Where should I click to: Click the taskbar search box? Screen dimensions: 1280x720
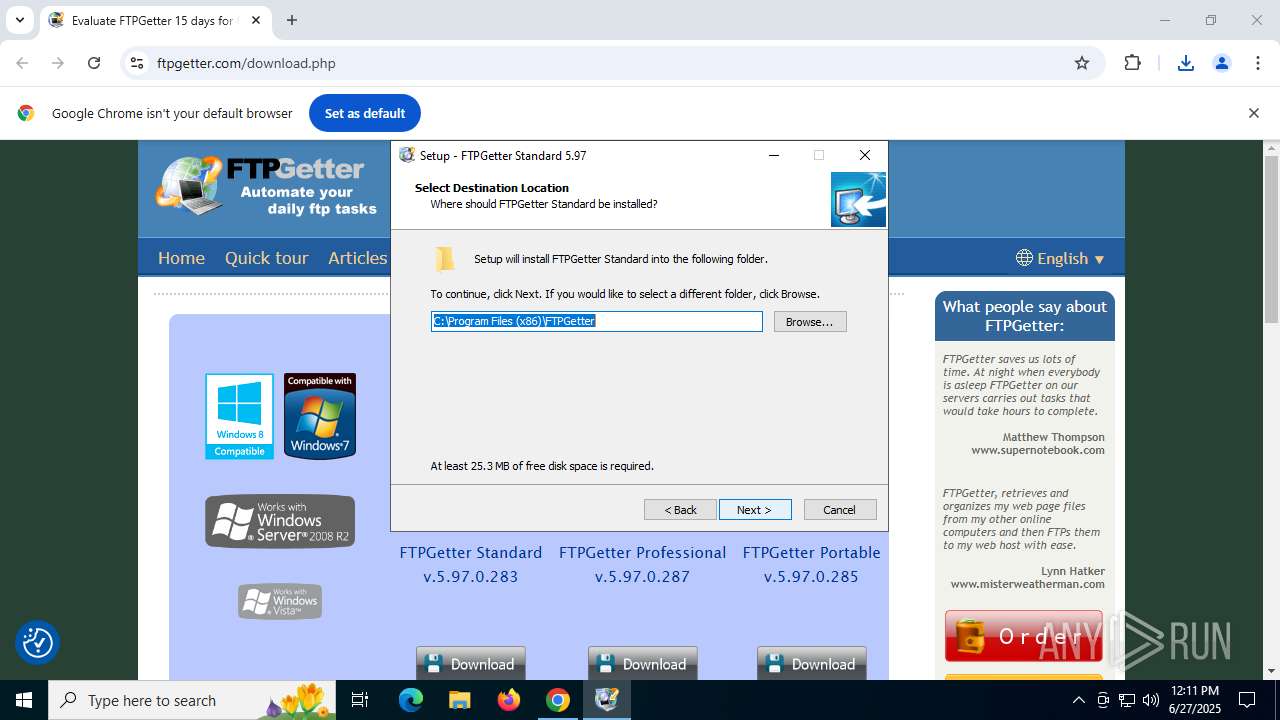192,700
